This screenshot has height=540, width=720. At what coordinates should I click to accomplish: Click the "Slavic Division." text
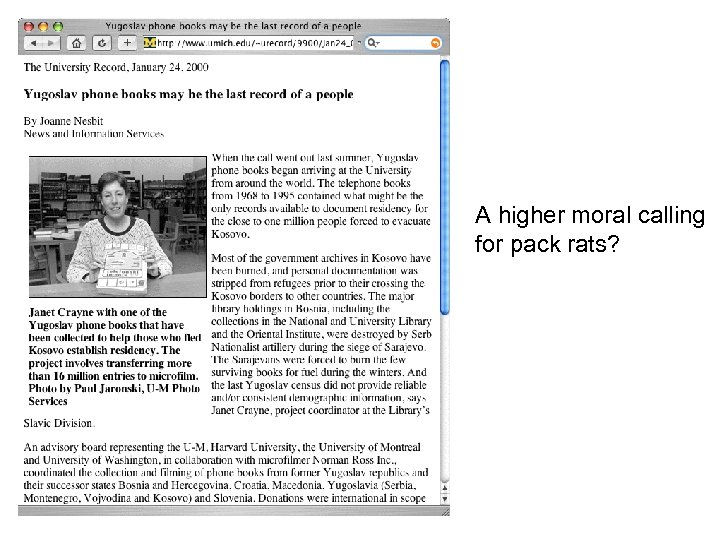[59, 423]
